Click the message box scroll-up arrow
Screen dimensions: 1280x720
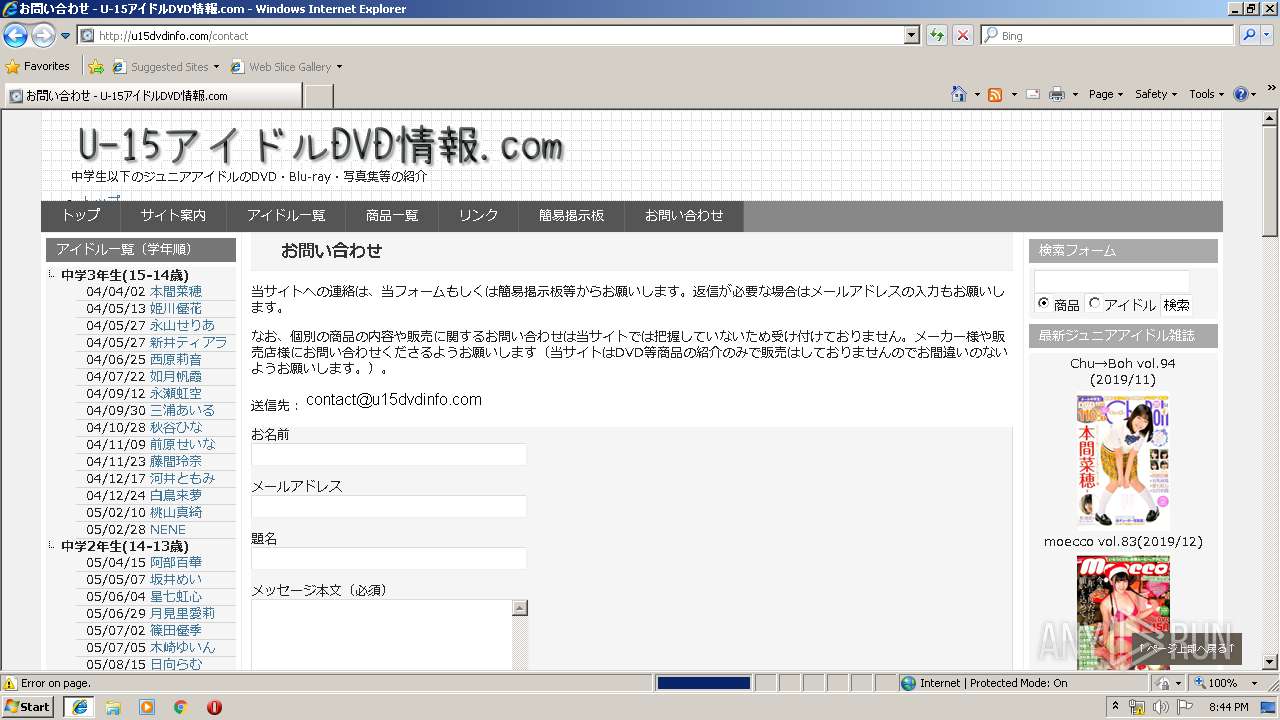coord(520,608)
